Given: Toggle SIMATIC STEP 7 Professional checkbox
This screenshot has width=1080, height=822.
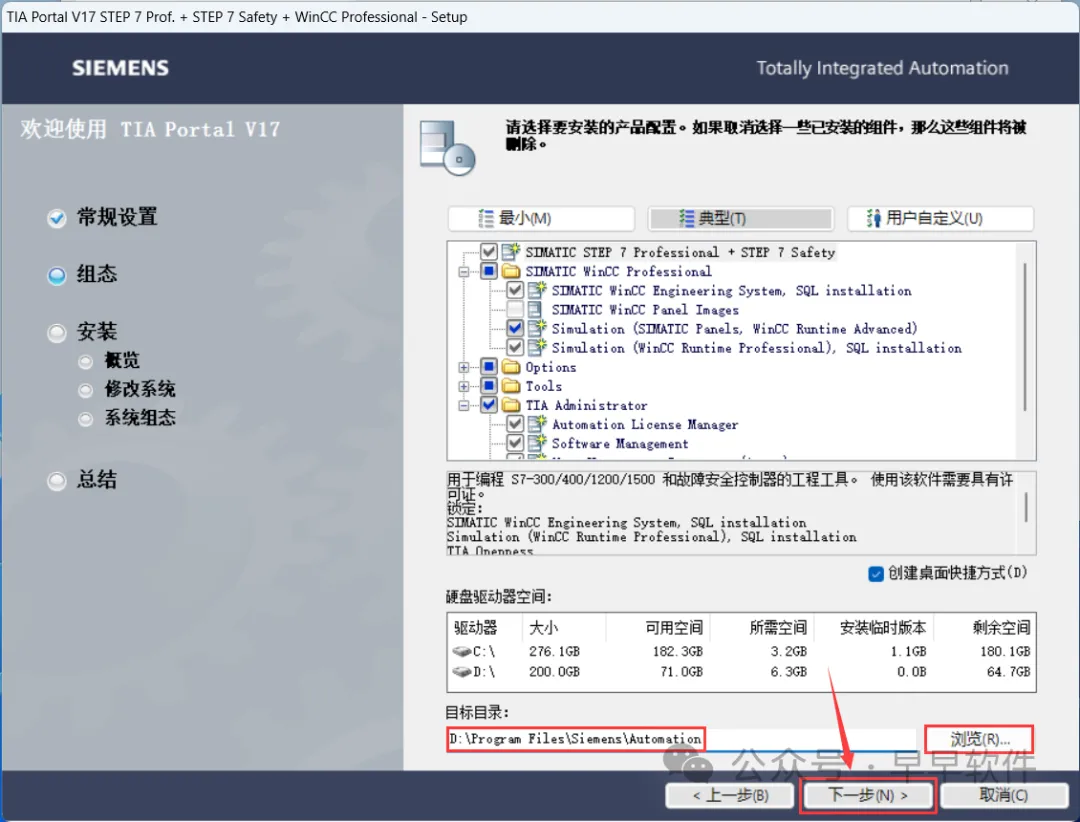Looking at the screenshot, I should 489,251.
